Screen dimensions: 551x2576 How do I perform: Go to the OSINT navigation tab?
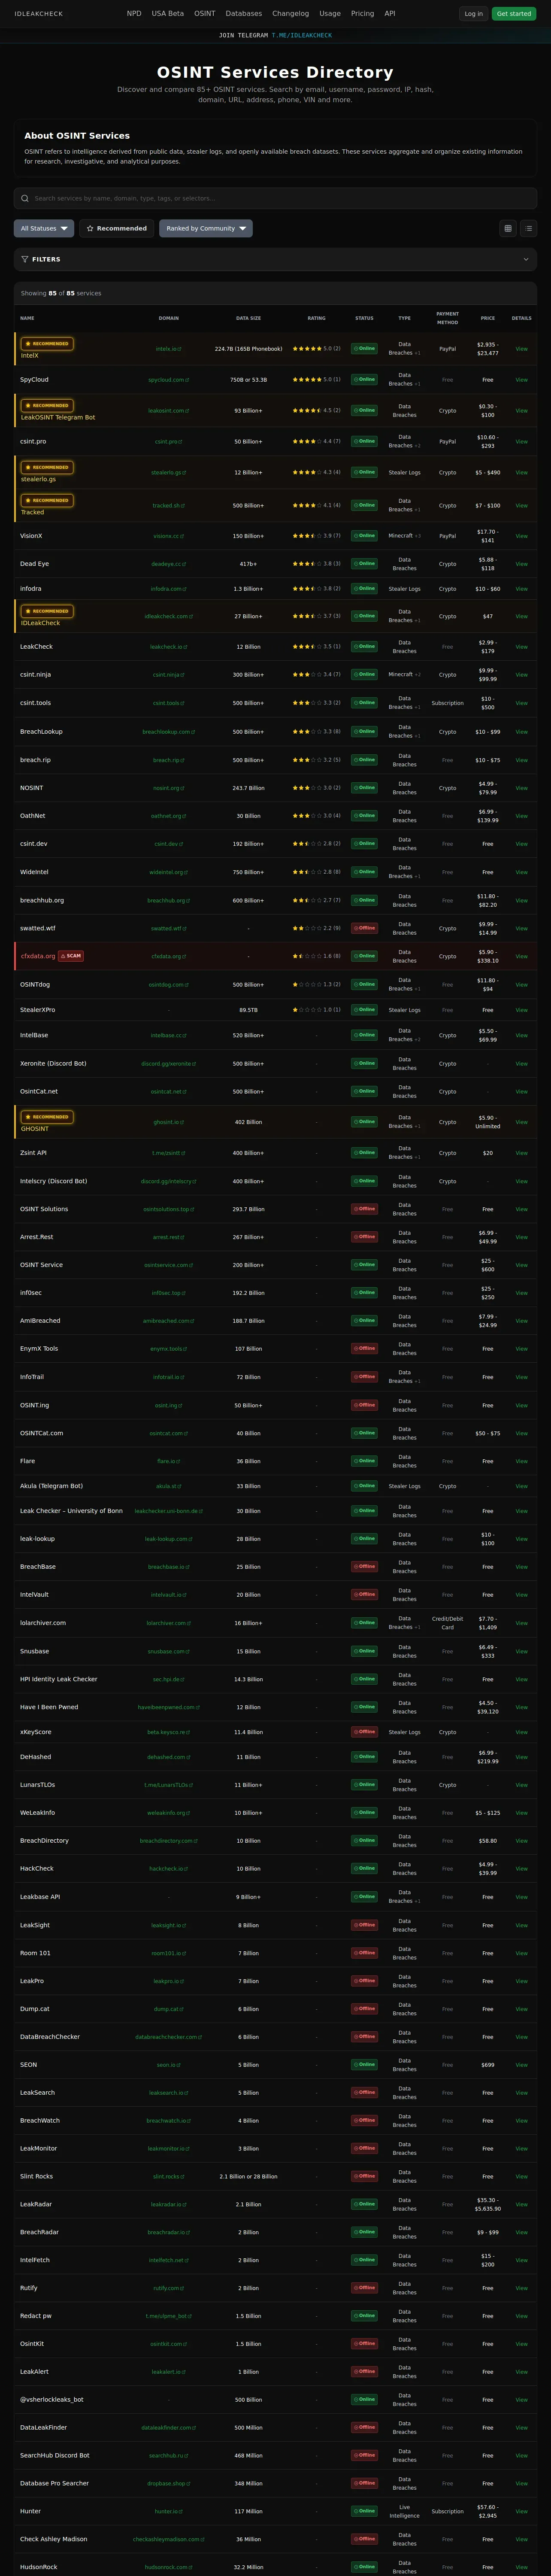205,14
